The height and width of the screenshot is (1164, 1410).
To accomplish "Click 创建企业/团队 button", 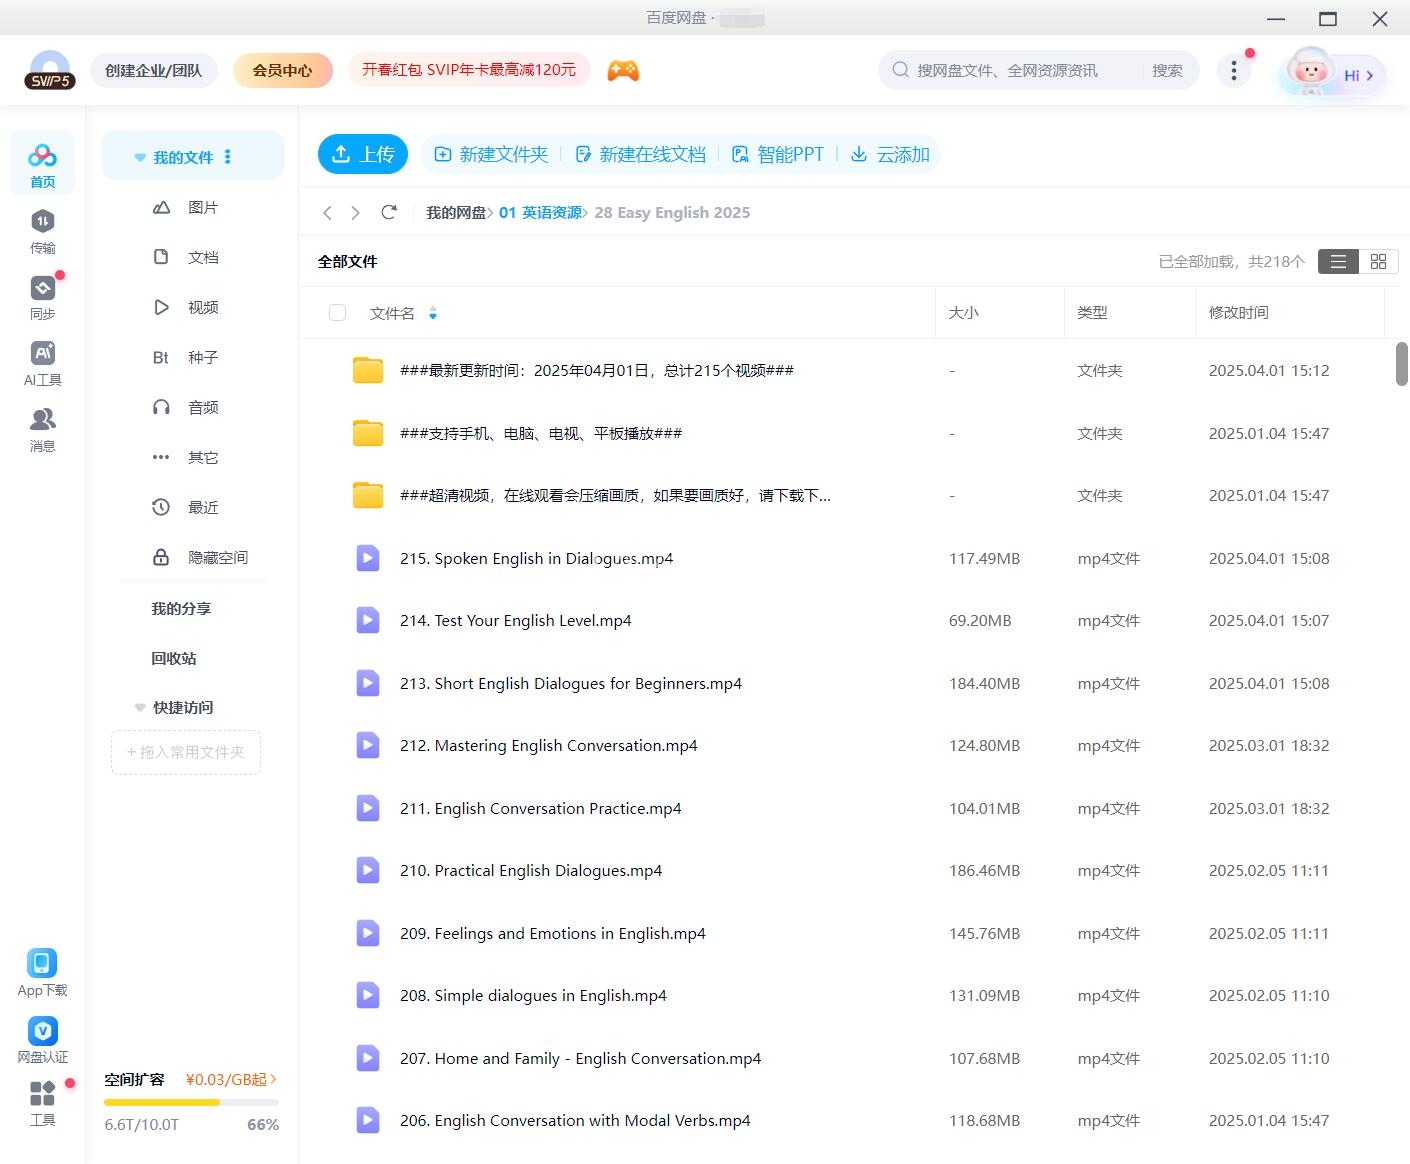I will click(154, 70).
